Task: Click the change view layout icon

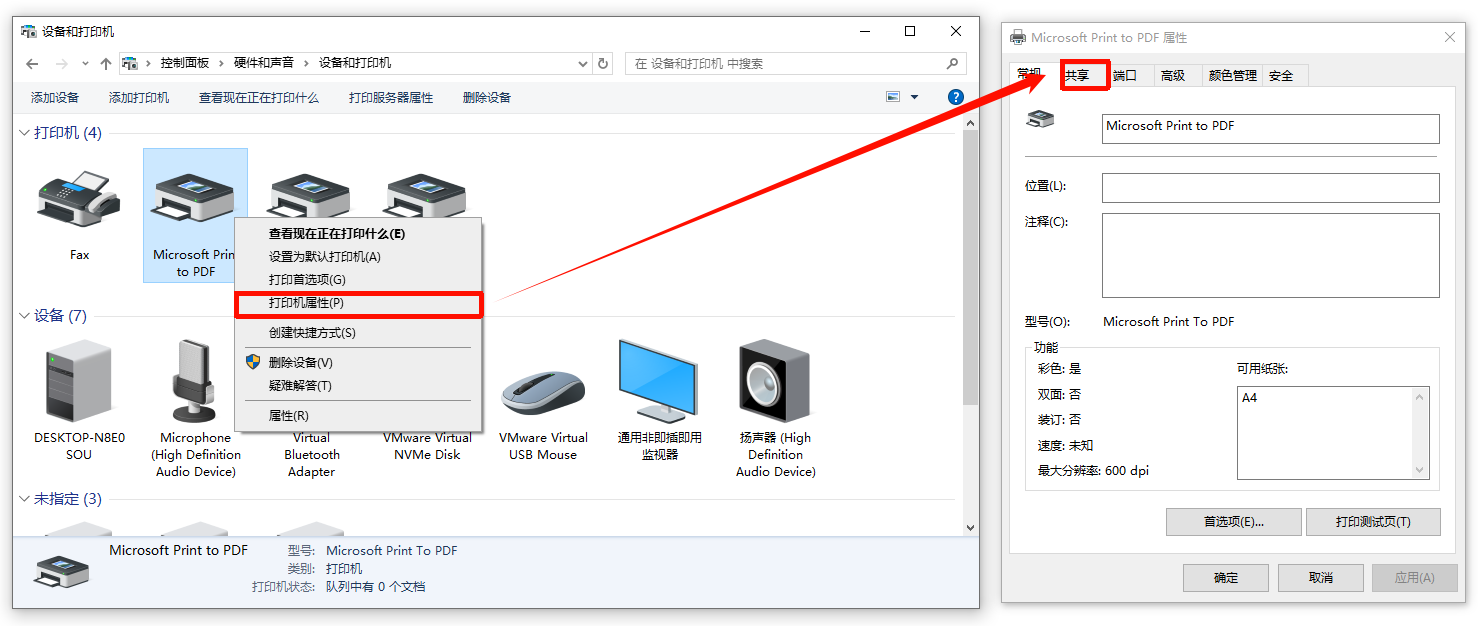Action: click(893, 97)
